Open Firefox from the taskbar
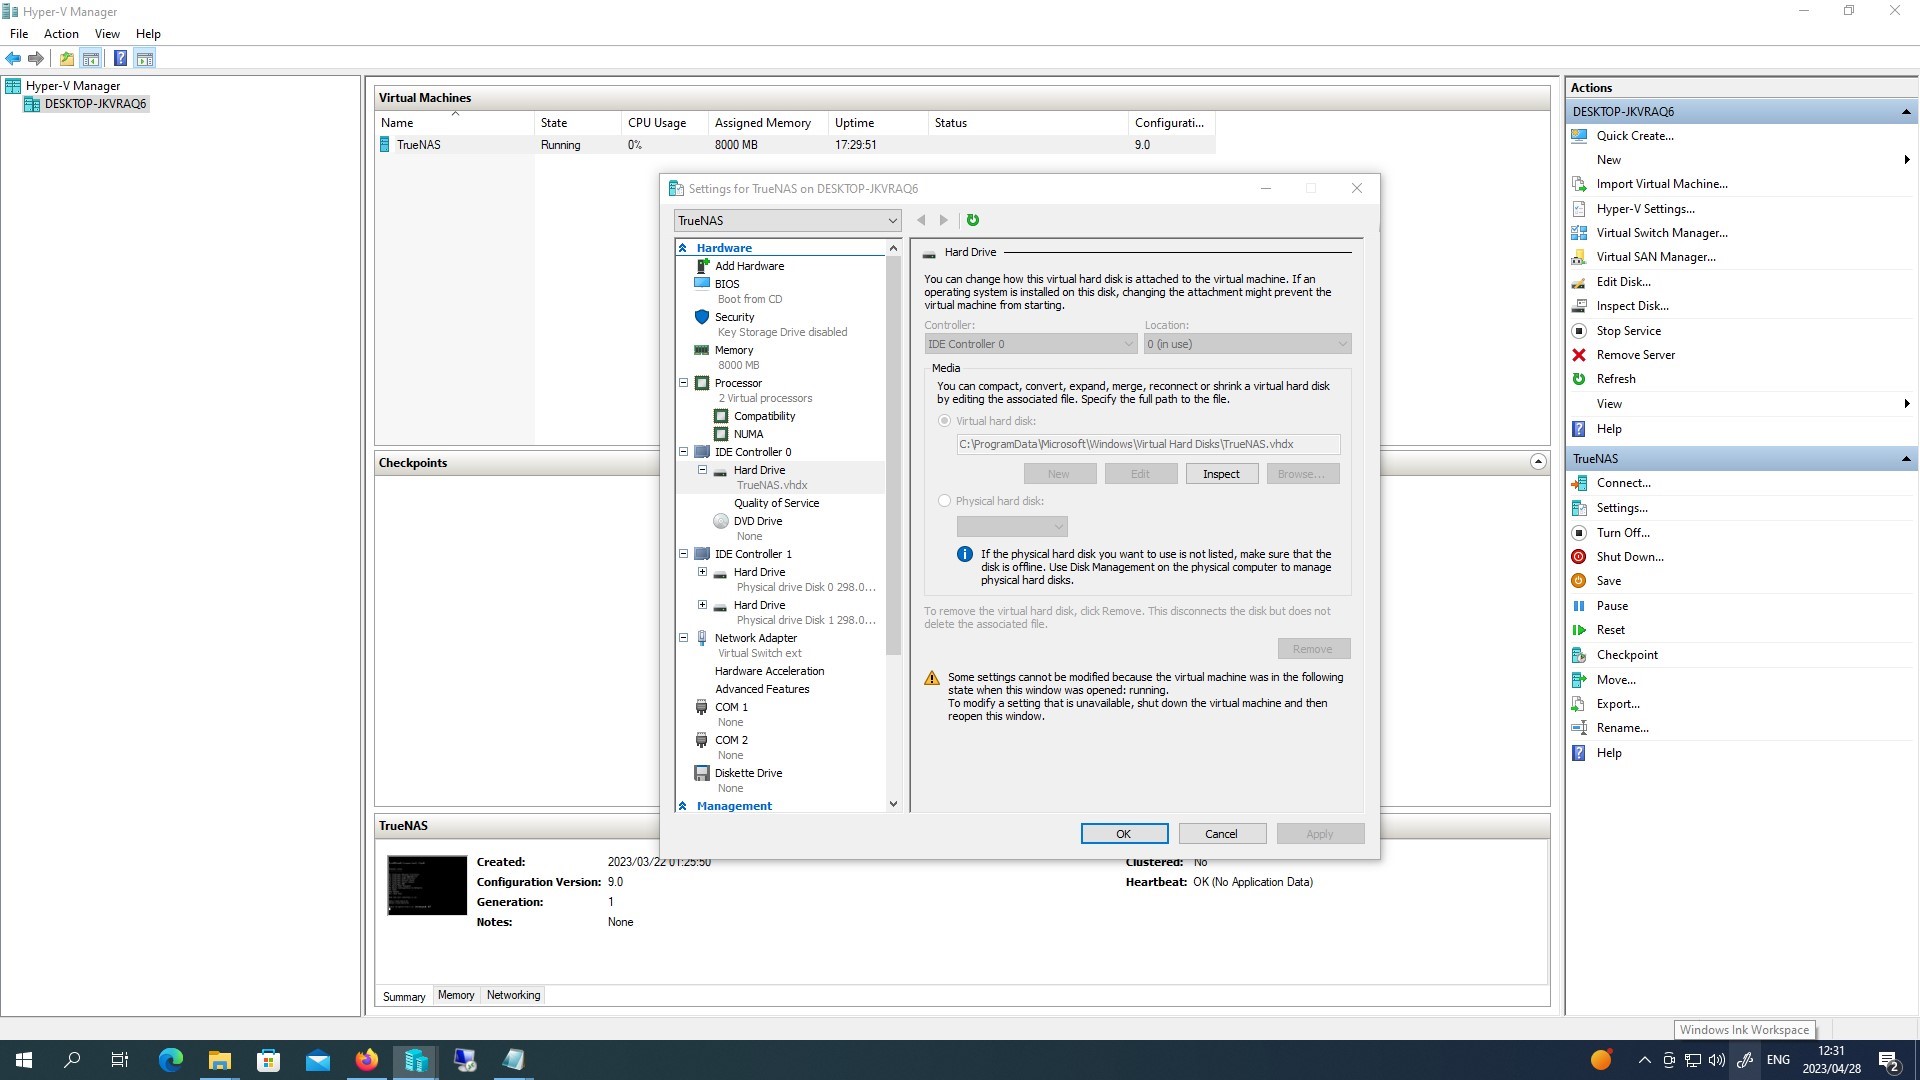 pos(366,1060)
